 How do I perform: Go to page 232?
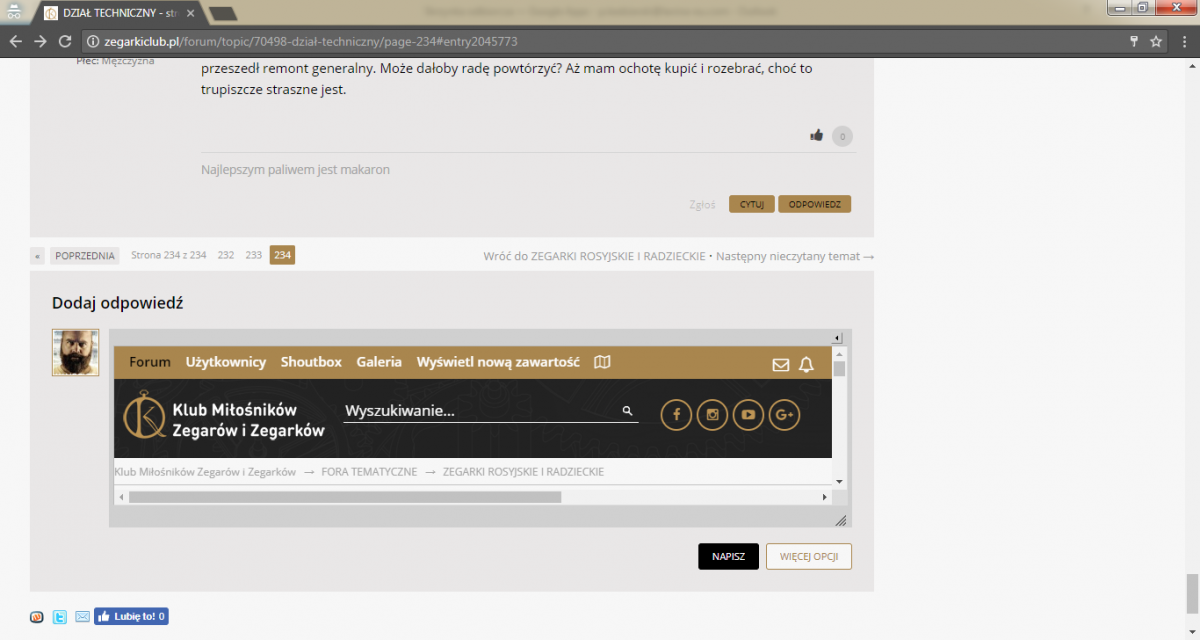tap(226, 256)
